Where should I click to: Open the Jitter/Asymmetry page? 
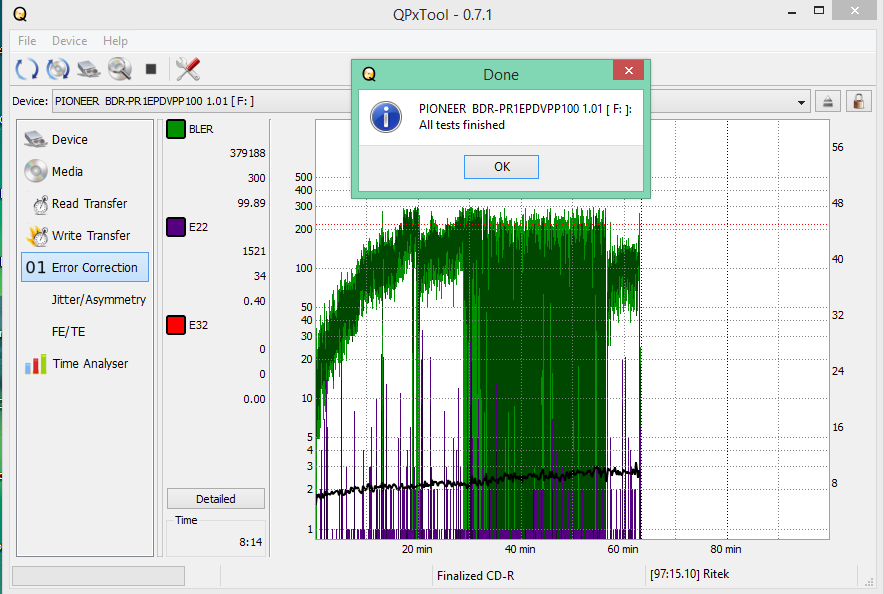[85, 299]
